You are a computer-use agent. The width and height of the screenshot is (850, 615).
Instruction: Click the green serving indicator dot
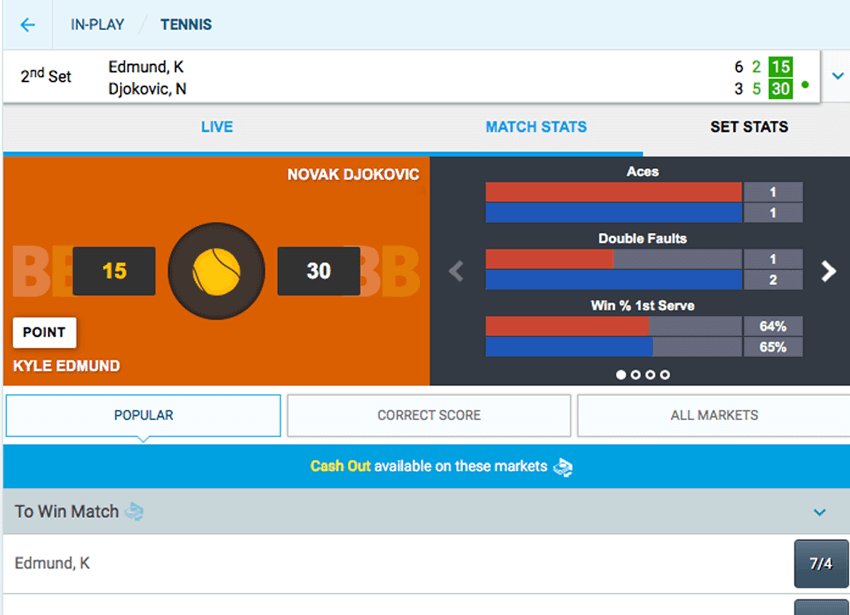(x=805, y=85)
